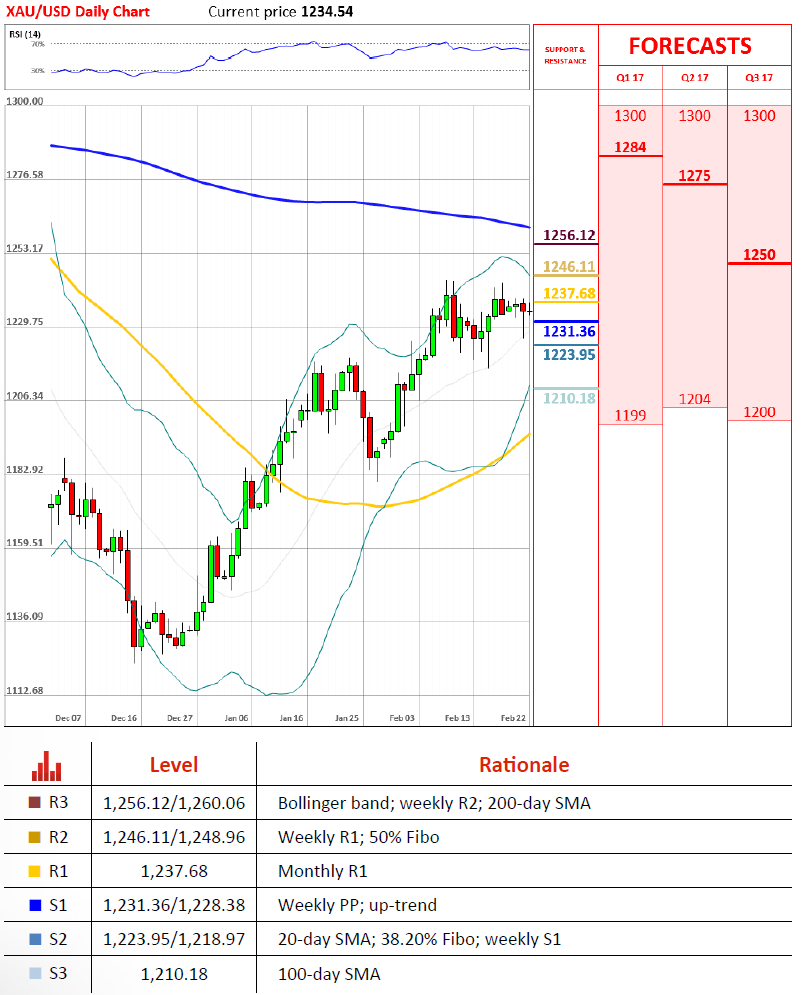Click the R3 dark red color swatch
The width and height of the screenshot is (801, 995).
[35, 803]
